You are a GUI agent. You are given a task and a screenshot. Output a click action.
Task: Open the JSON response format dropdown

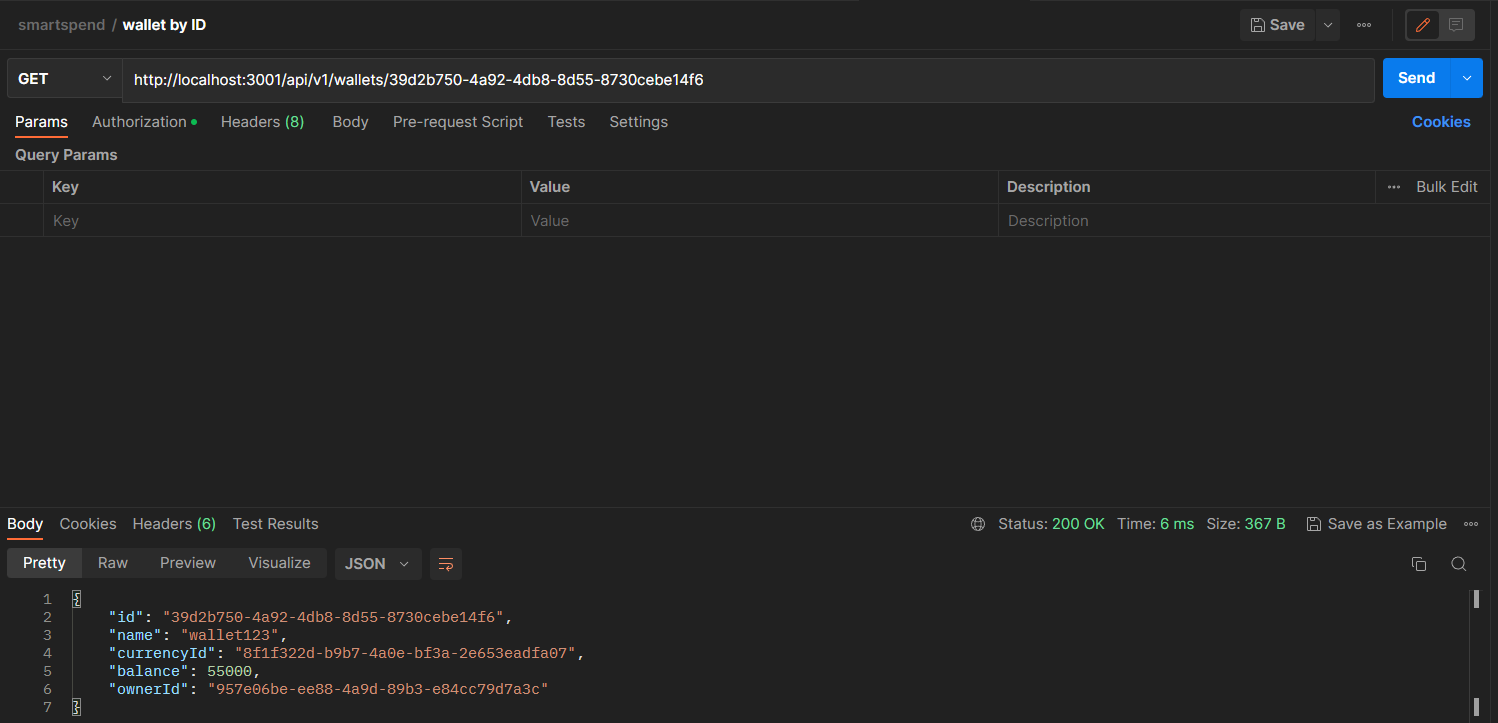377,563
